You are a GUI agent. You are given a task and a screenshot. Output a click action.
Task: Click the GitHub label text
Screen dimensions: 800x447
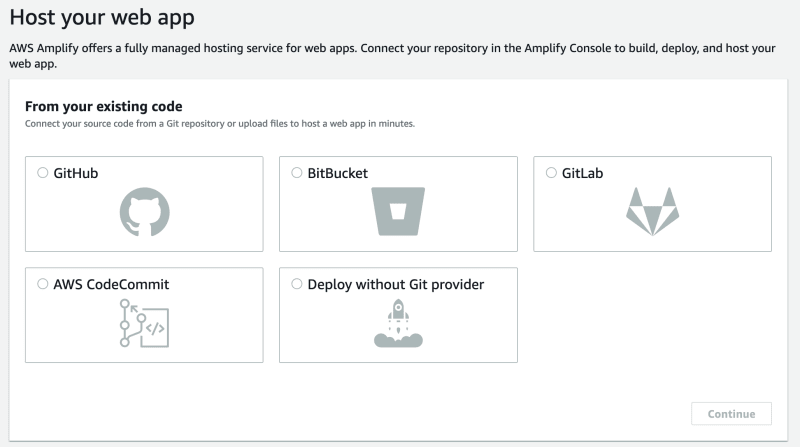(76, 173)
